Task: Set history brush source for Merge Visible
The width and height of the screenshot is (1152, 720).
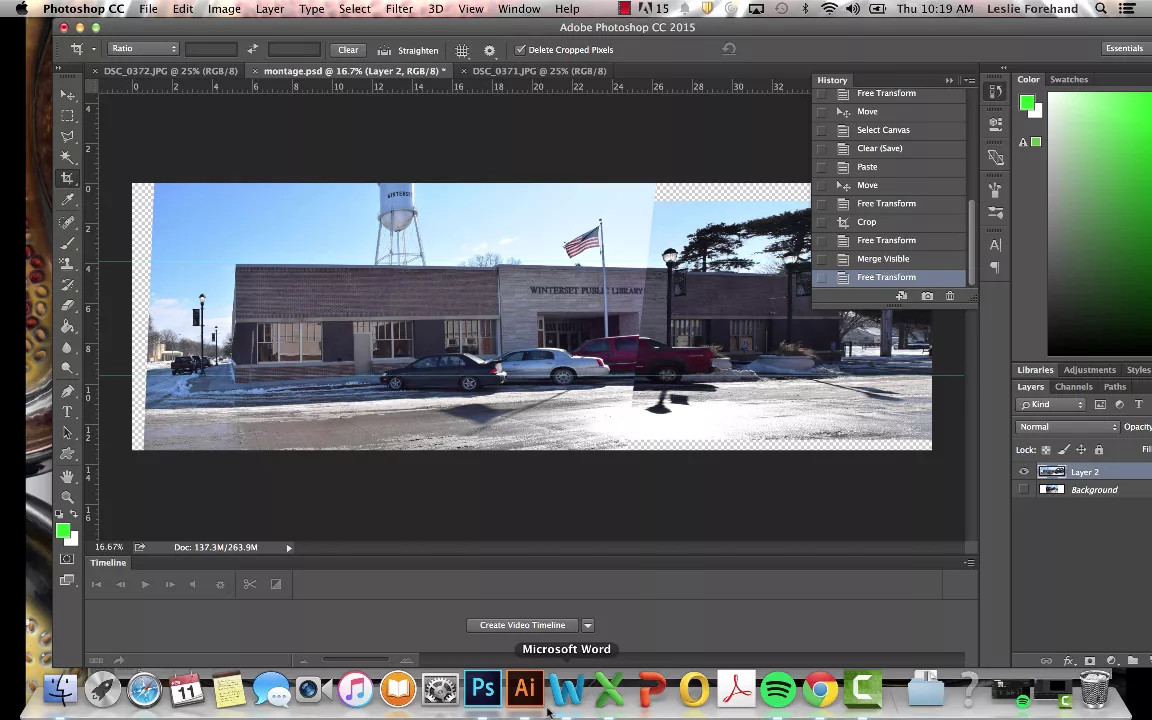Action: coord(821,259)
